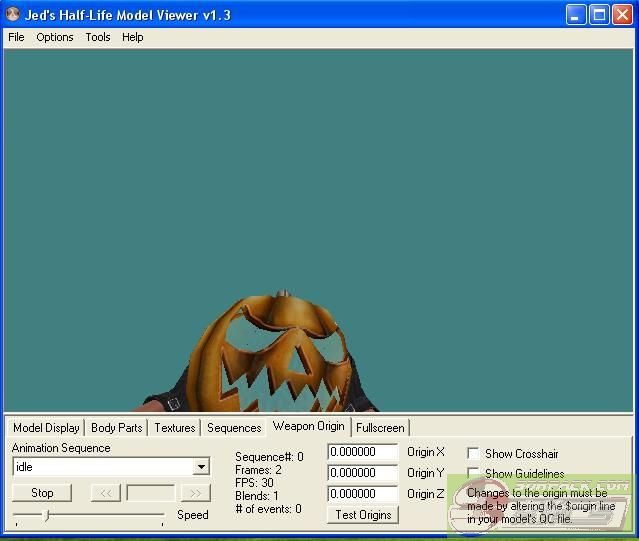Open the Options menu

55,37
